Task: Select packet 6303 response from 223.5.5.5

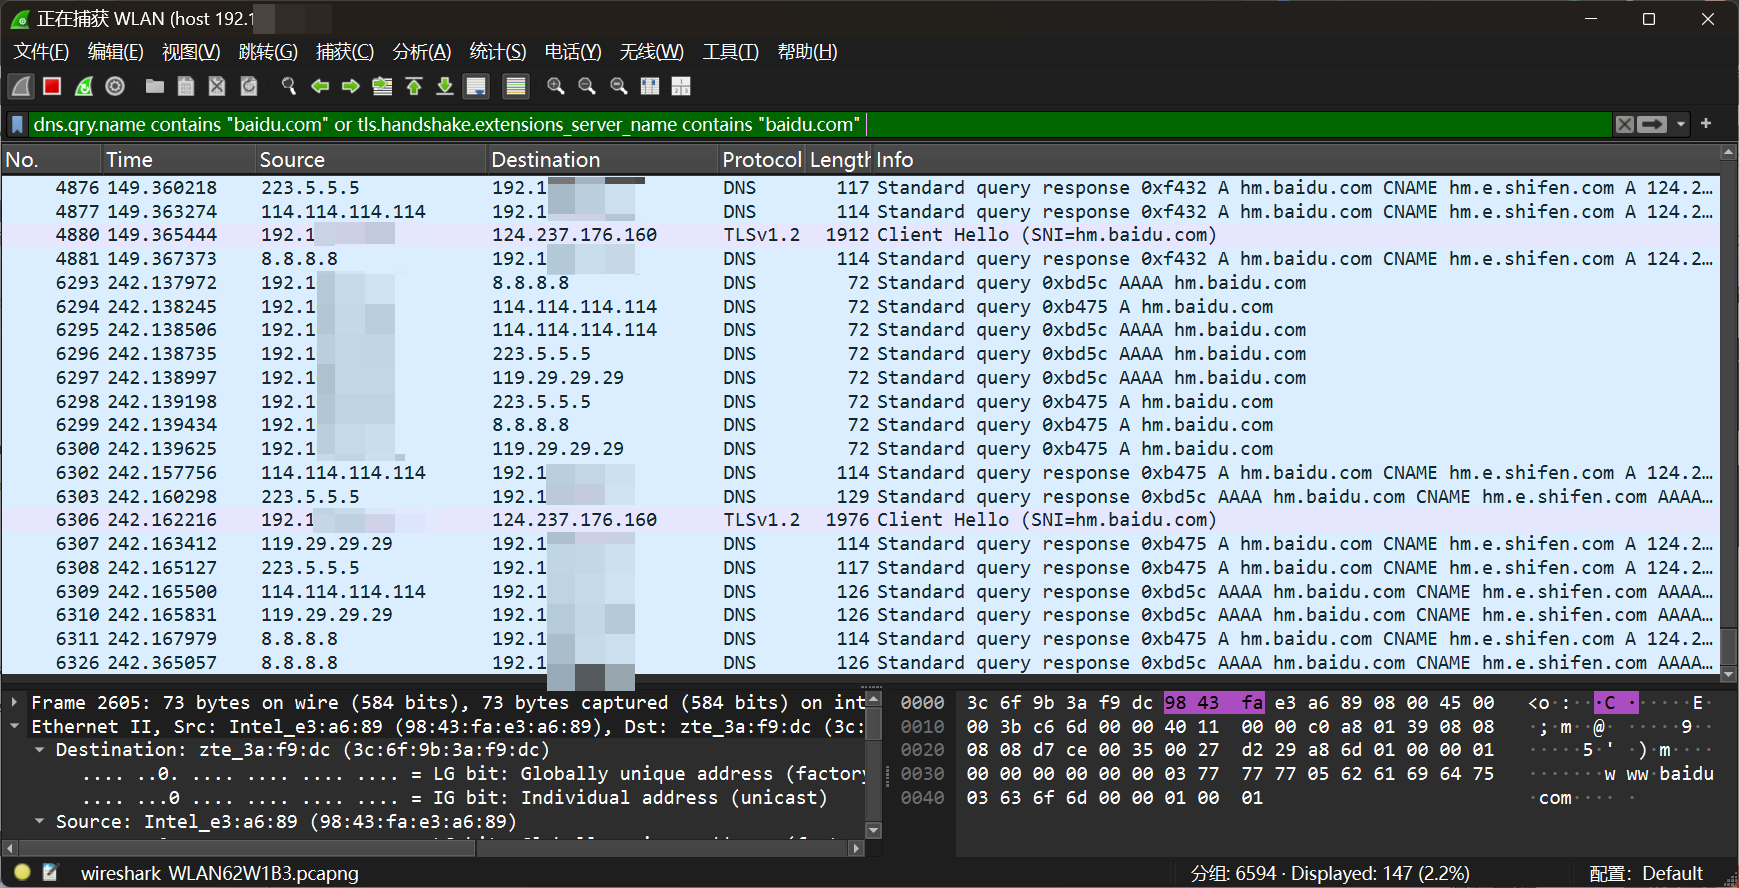Action: [x=860, y=497]
